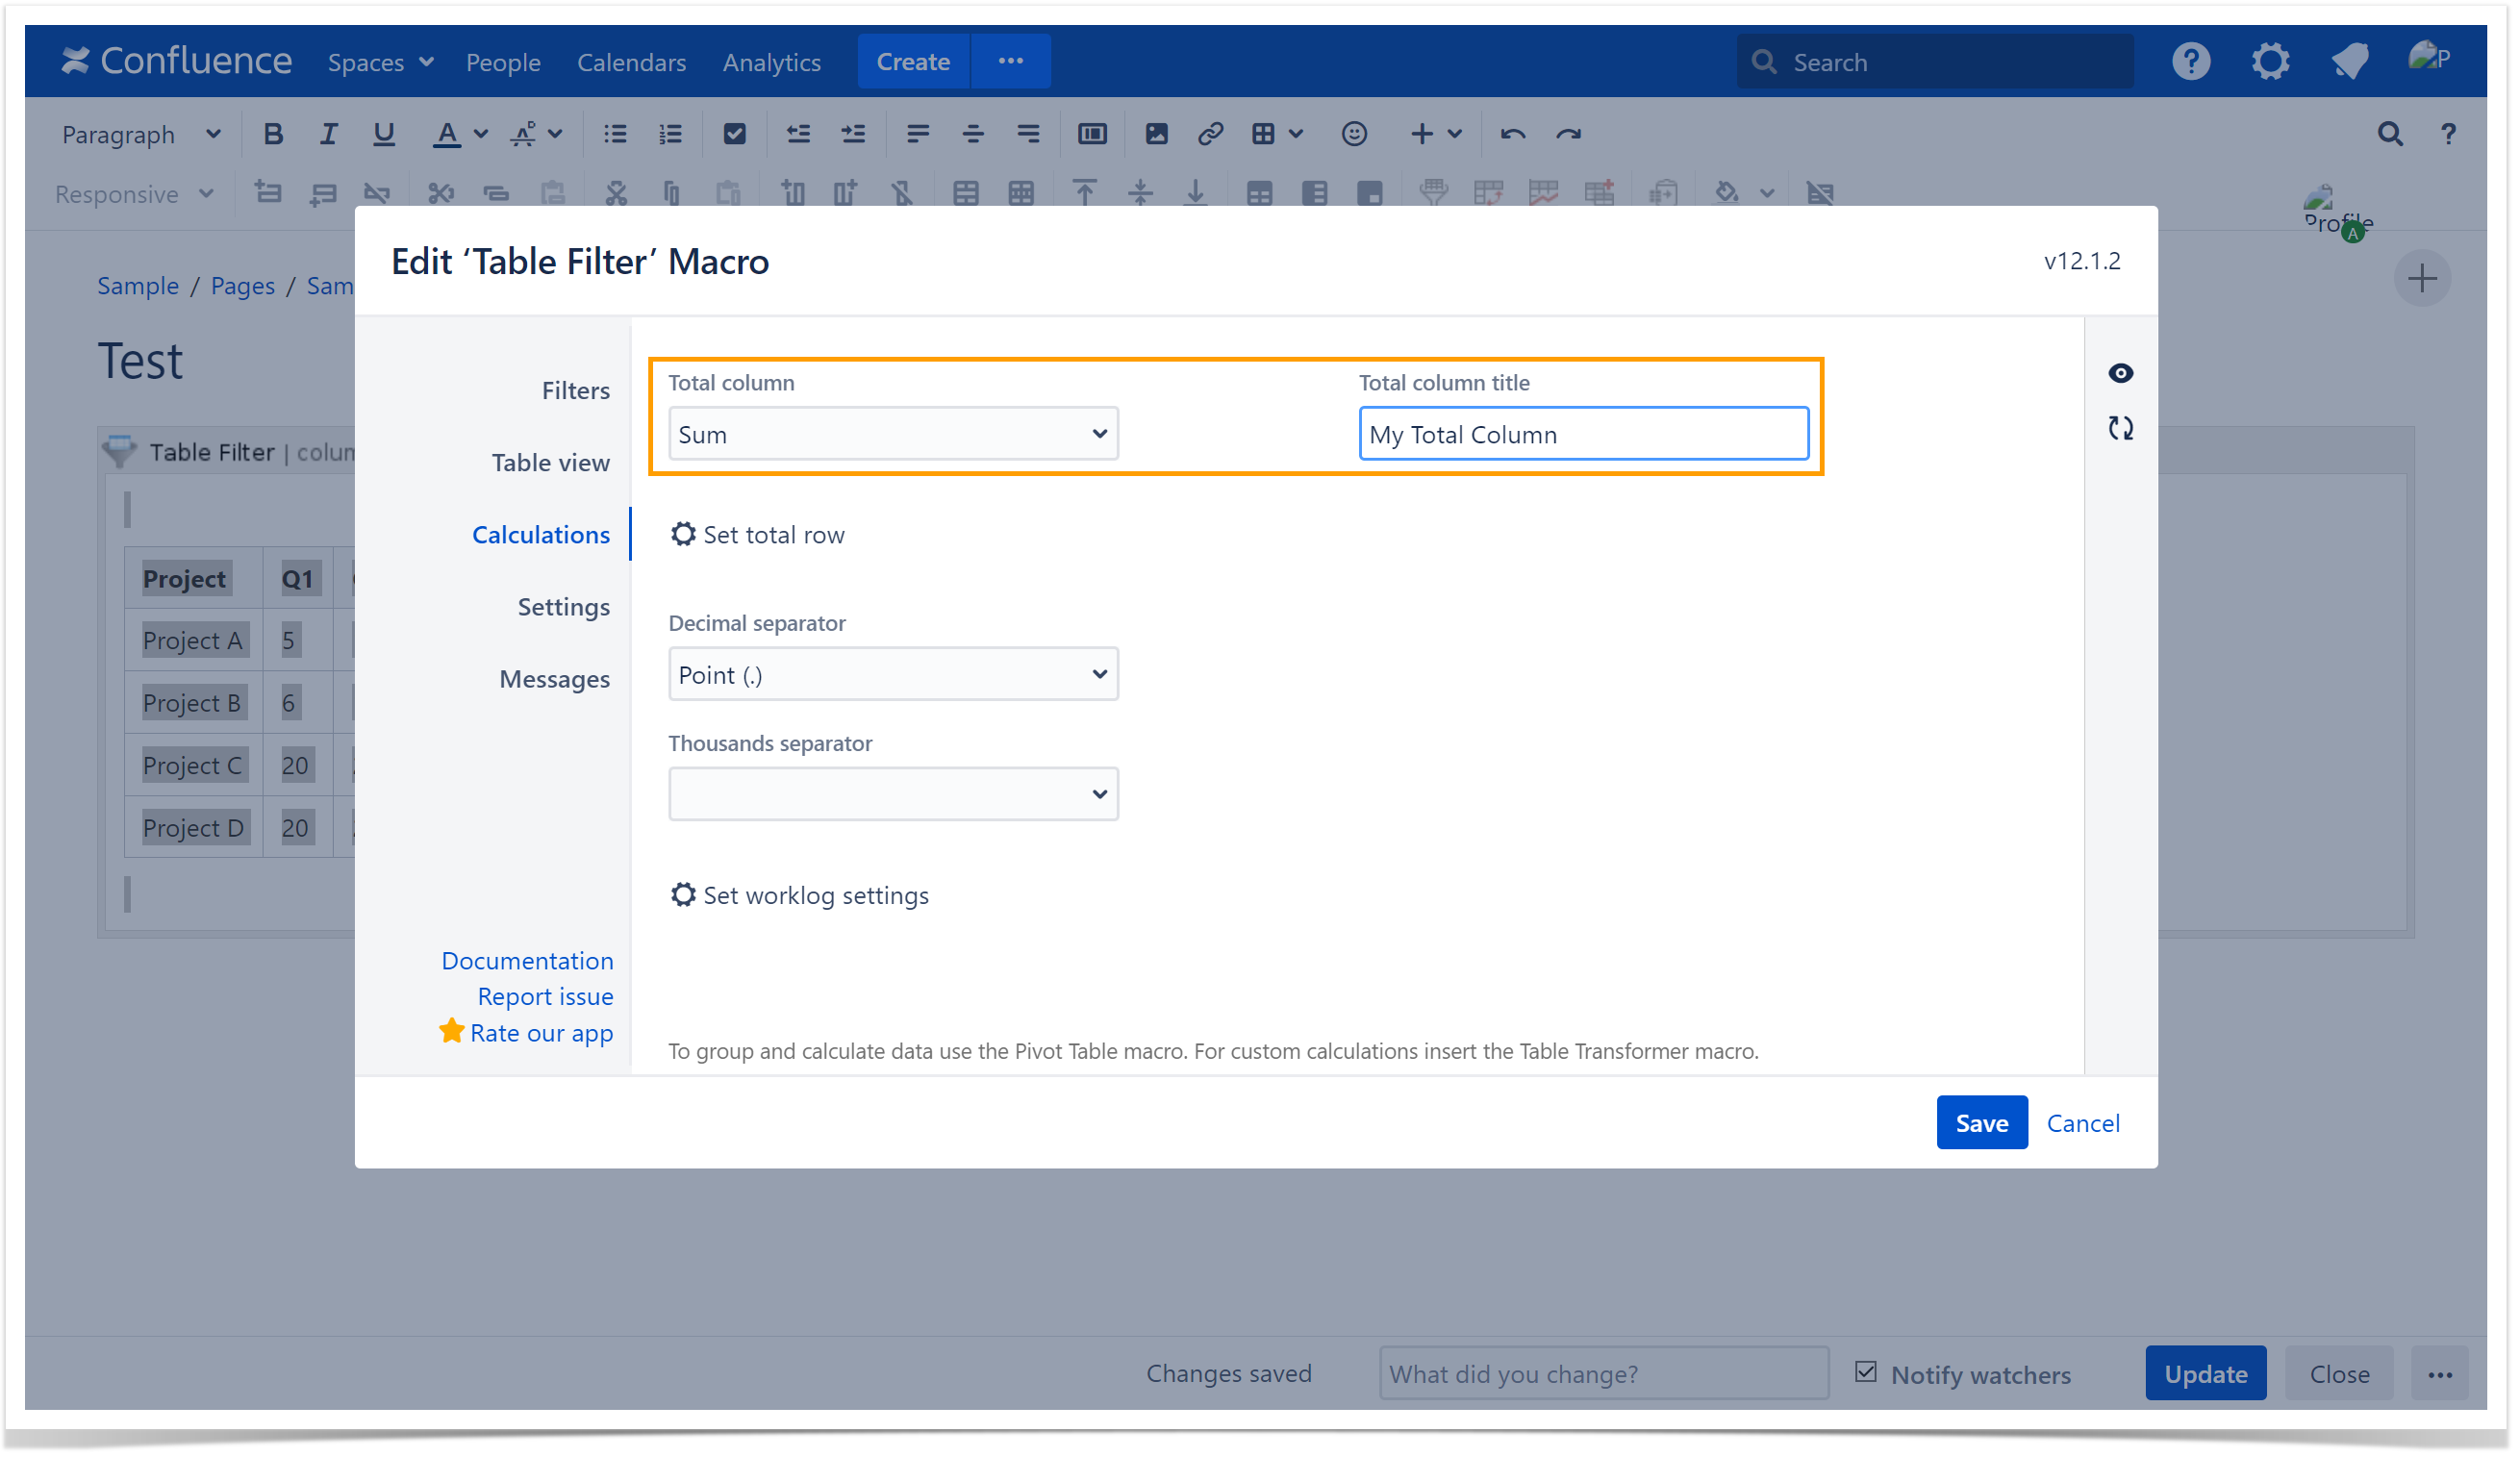The image size is (2520, 1457).
Task: Open the Documentation link
Action: click(527, 960)
